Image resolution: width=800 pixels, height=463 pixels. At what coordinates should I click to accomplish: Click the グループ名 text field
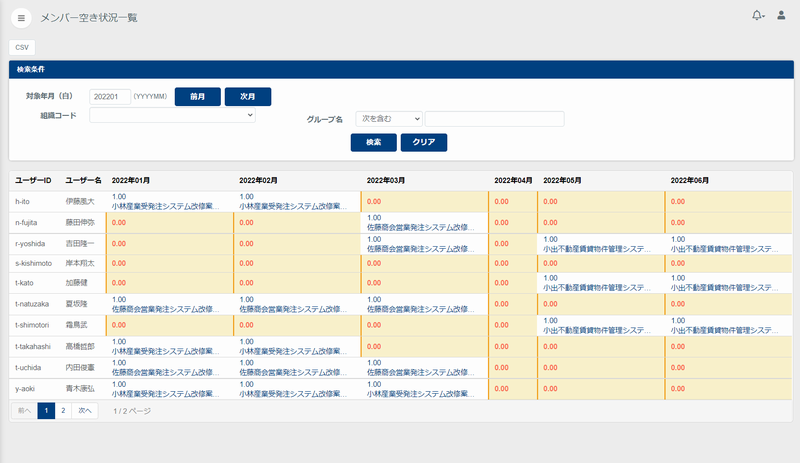494,119
